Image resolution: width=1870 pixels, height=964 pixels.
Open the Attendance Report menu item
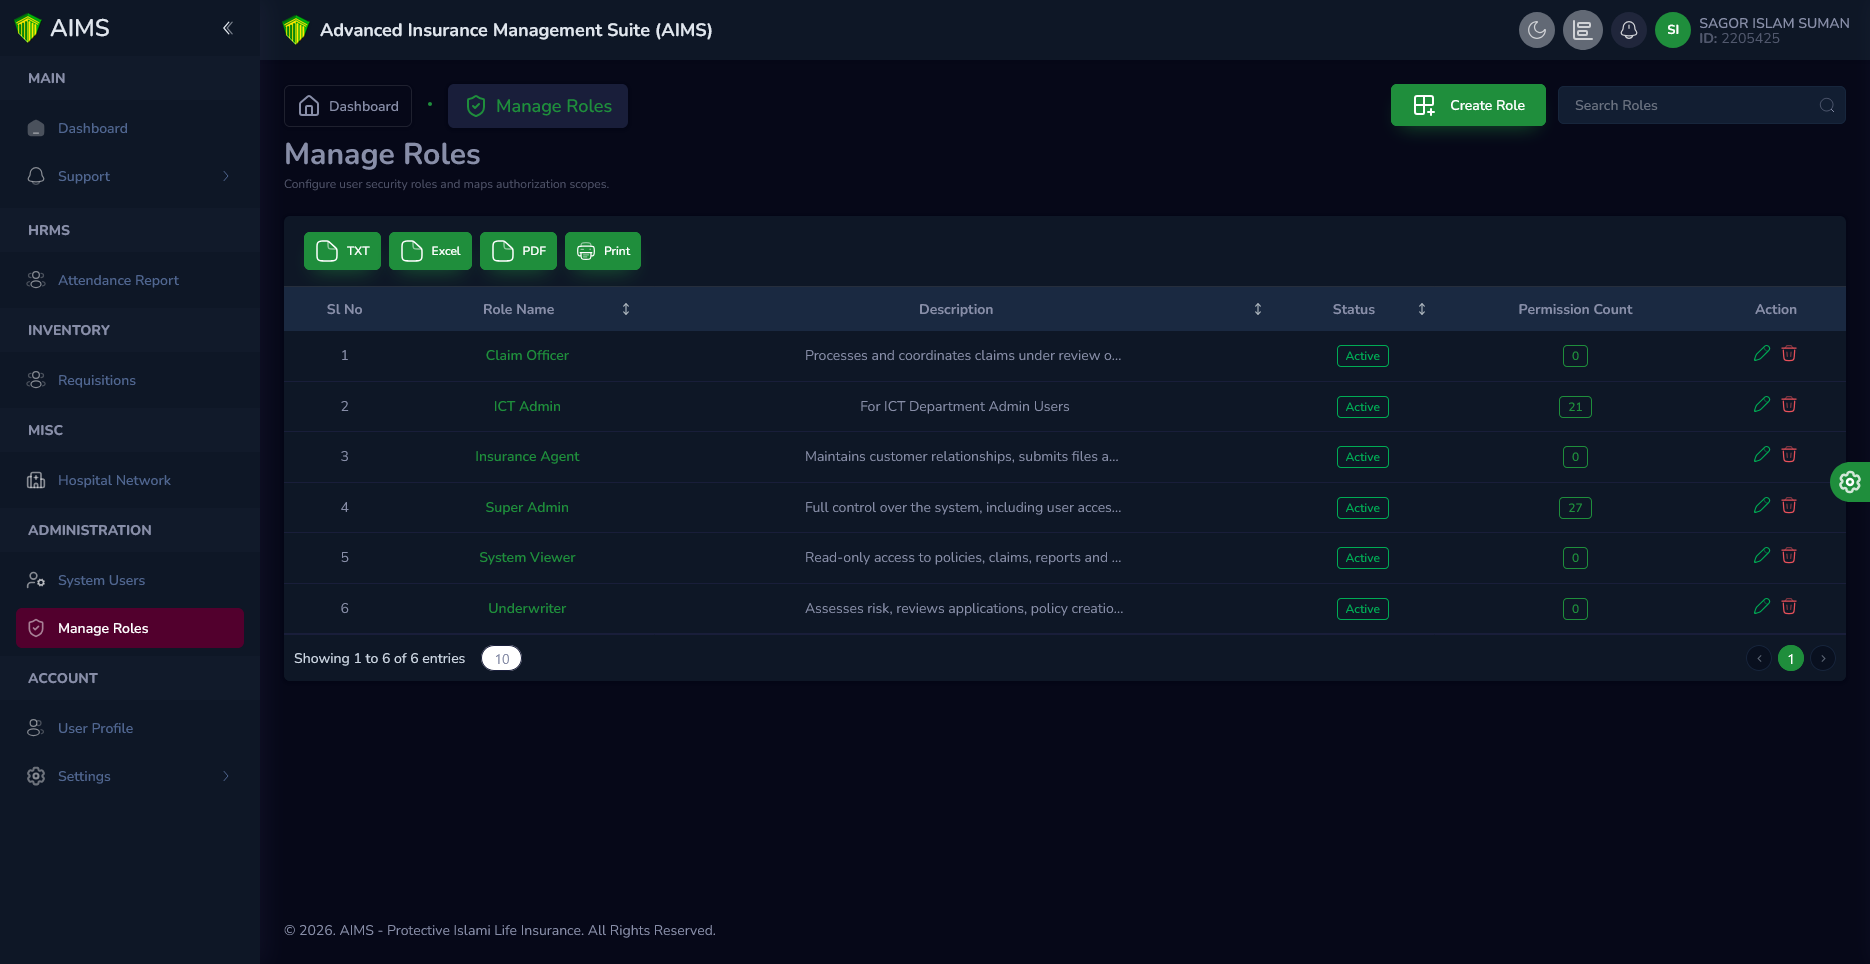tap(130, 280)
